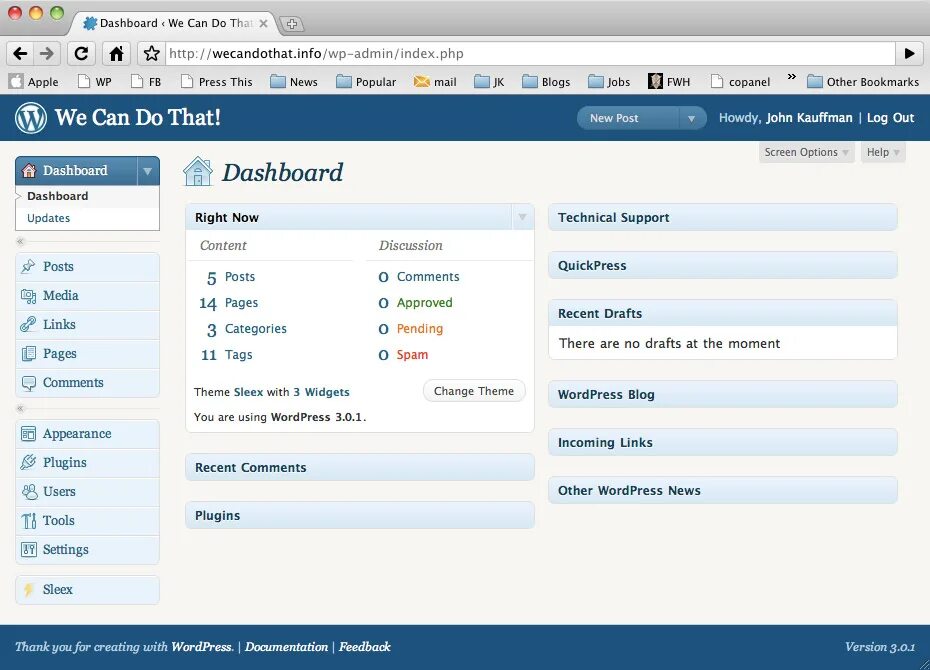
Task: Reload the page with refresh icon
Action: 81,54
